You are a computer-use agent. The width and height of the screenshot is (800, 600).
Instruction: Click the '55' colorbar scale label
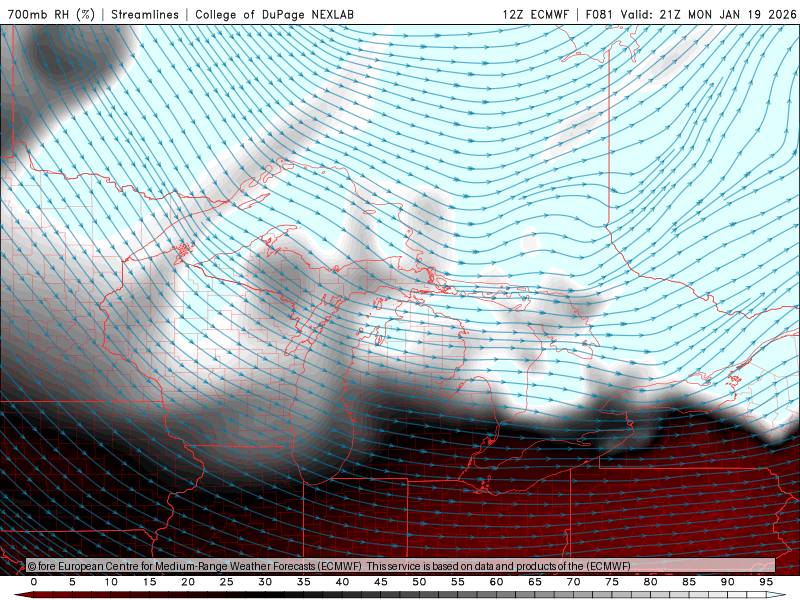[x=458, y=582]
